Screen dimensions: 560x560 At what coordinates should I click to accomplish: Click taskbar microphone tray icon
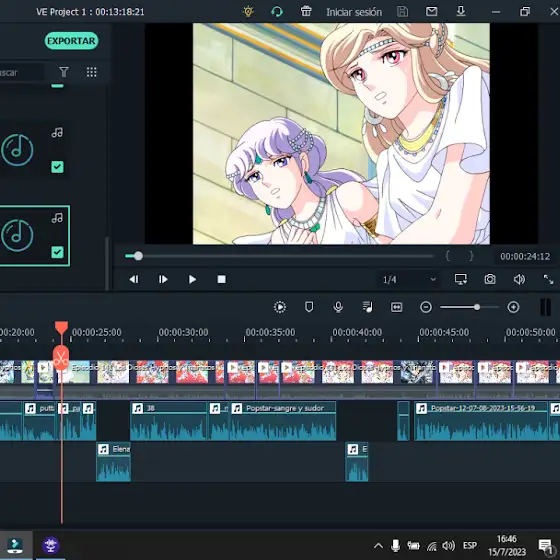(395, 545)
